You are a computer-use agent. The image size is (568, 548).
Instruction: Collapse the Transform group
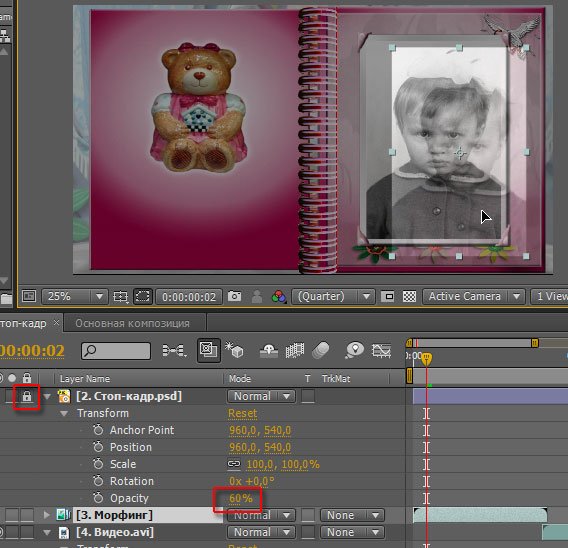(64, 414)
